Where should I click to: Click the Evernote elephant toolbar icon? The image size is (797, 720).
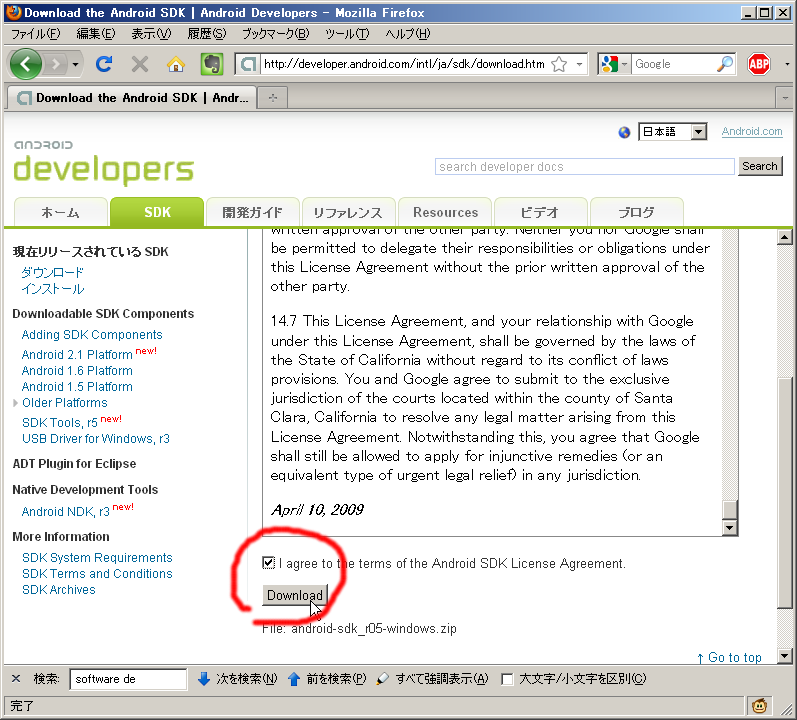click(x=212, y=64)
